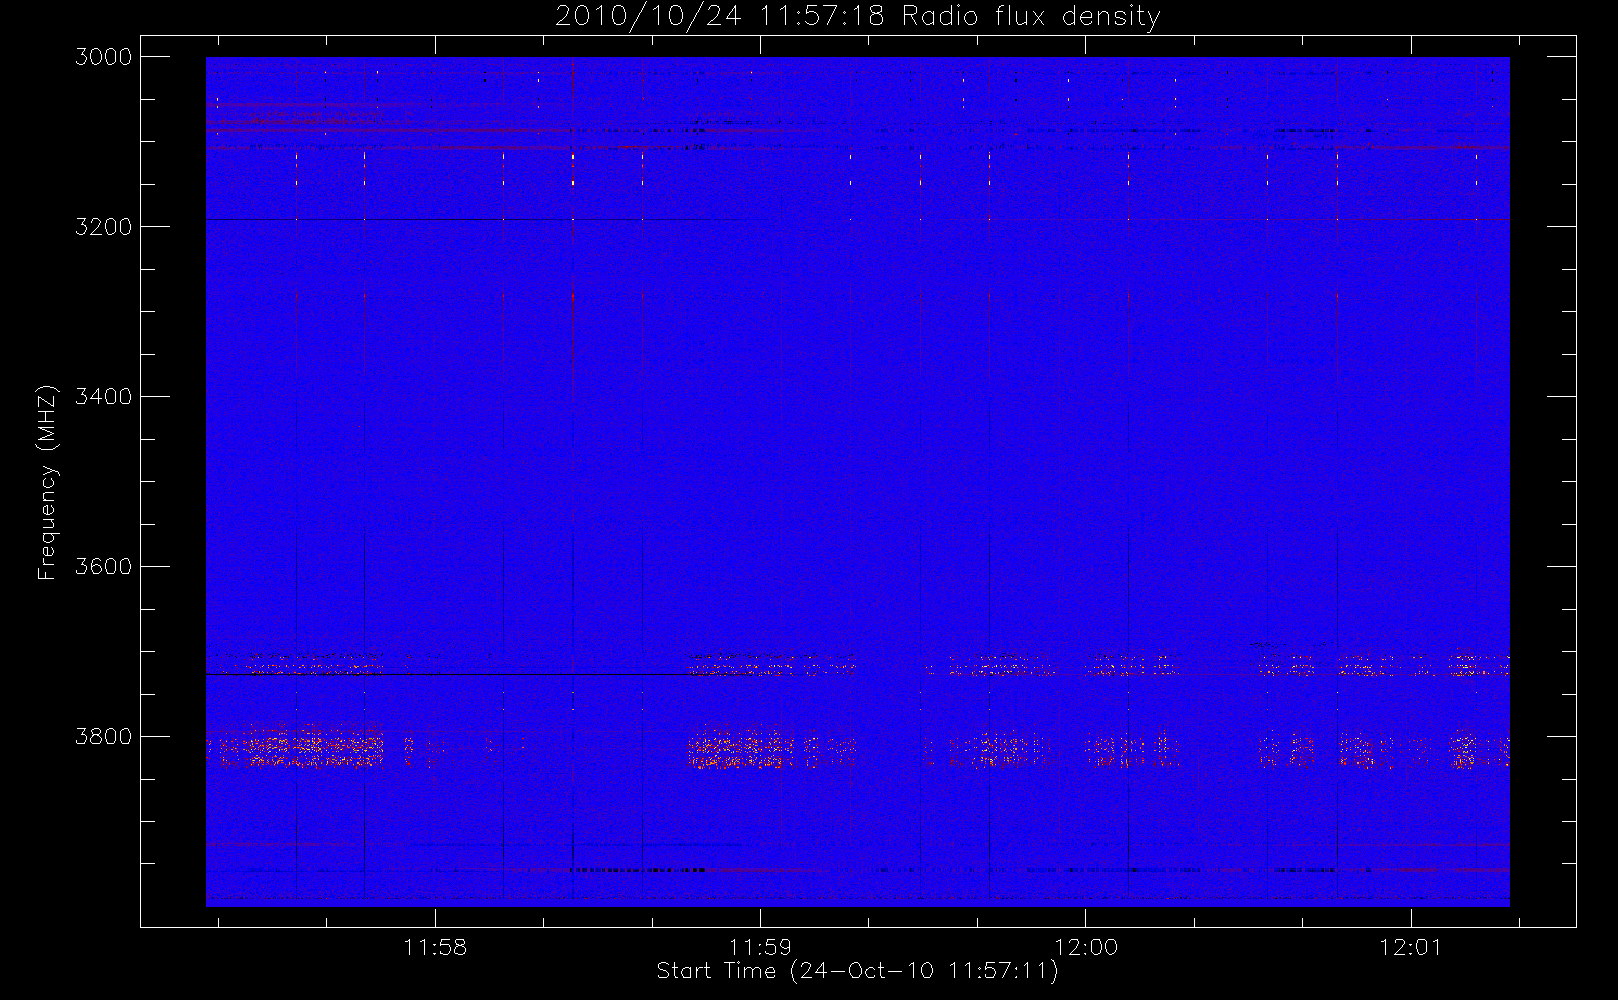Select the 3000 frequency tick label
Screen dimensions: 1618x1000
[x=104, y=57]
